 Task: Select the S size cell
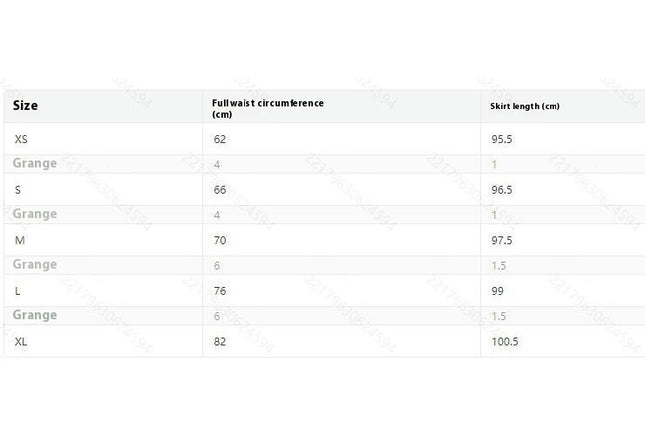[x=18, y=190]
